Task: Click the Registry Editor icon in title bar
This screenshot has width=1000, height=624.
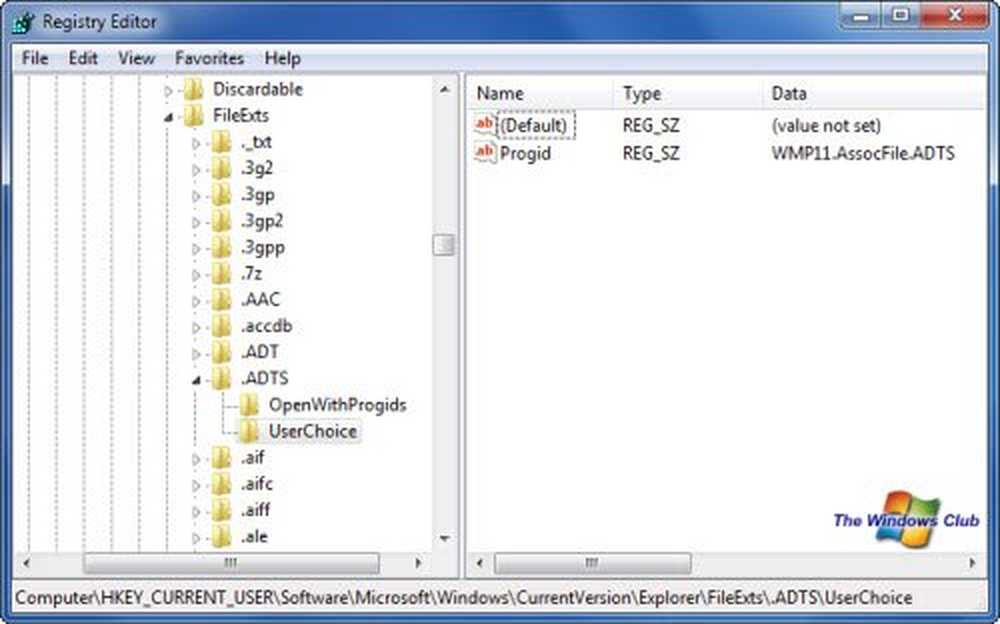Action: pyautogui.click(x=21, y=21)
